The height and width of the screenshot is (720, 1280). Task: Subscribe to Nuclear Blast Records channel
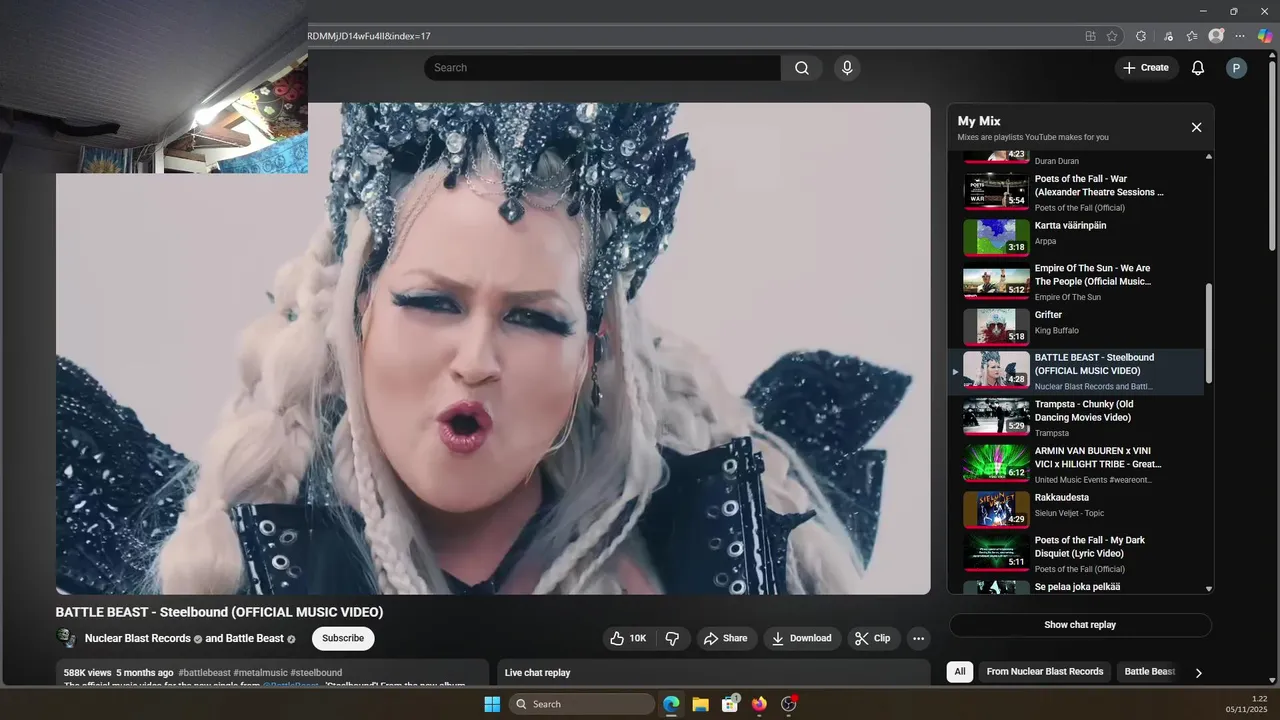click(343, 638)
